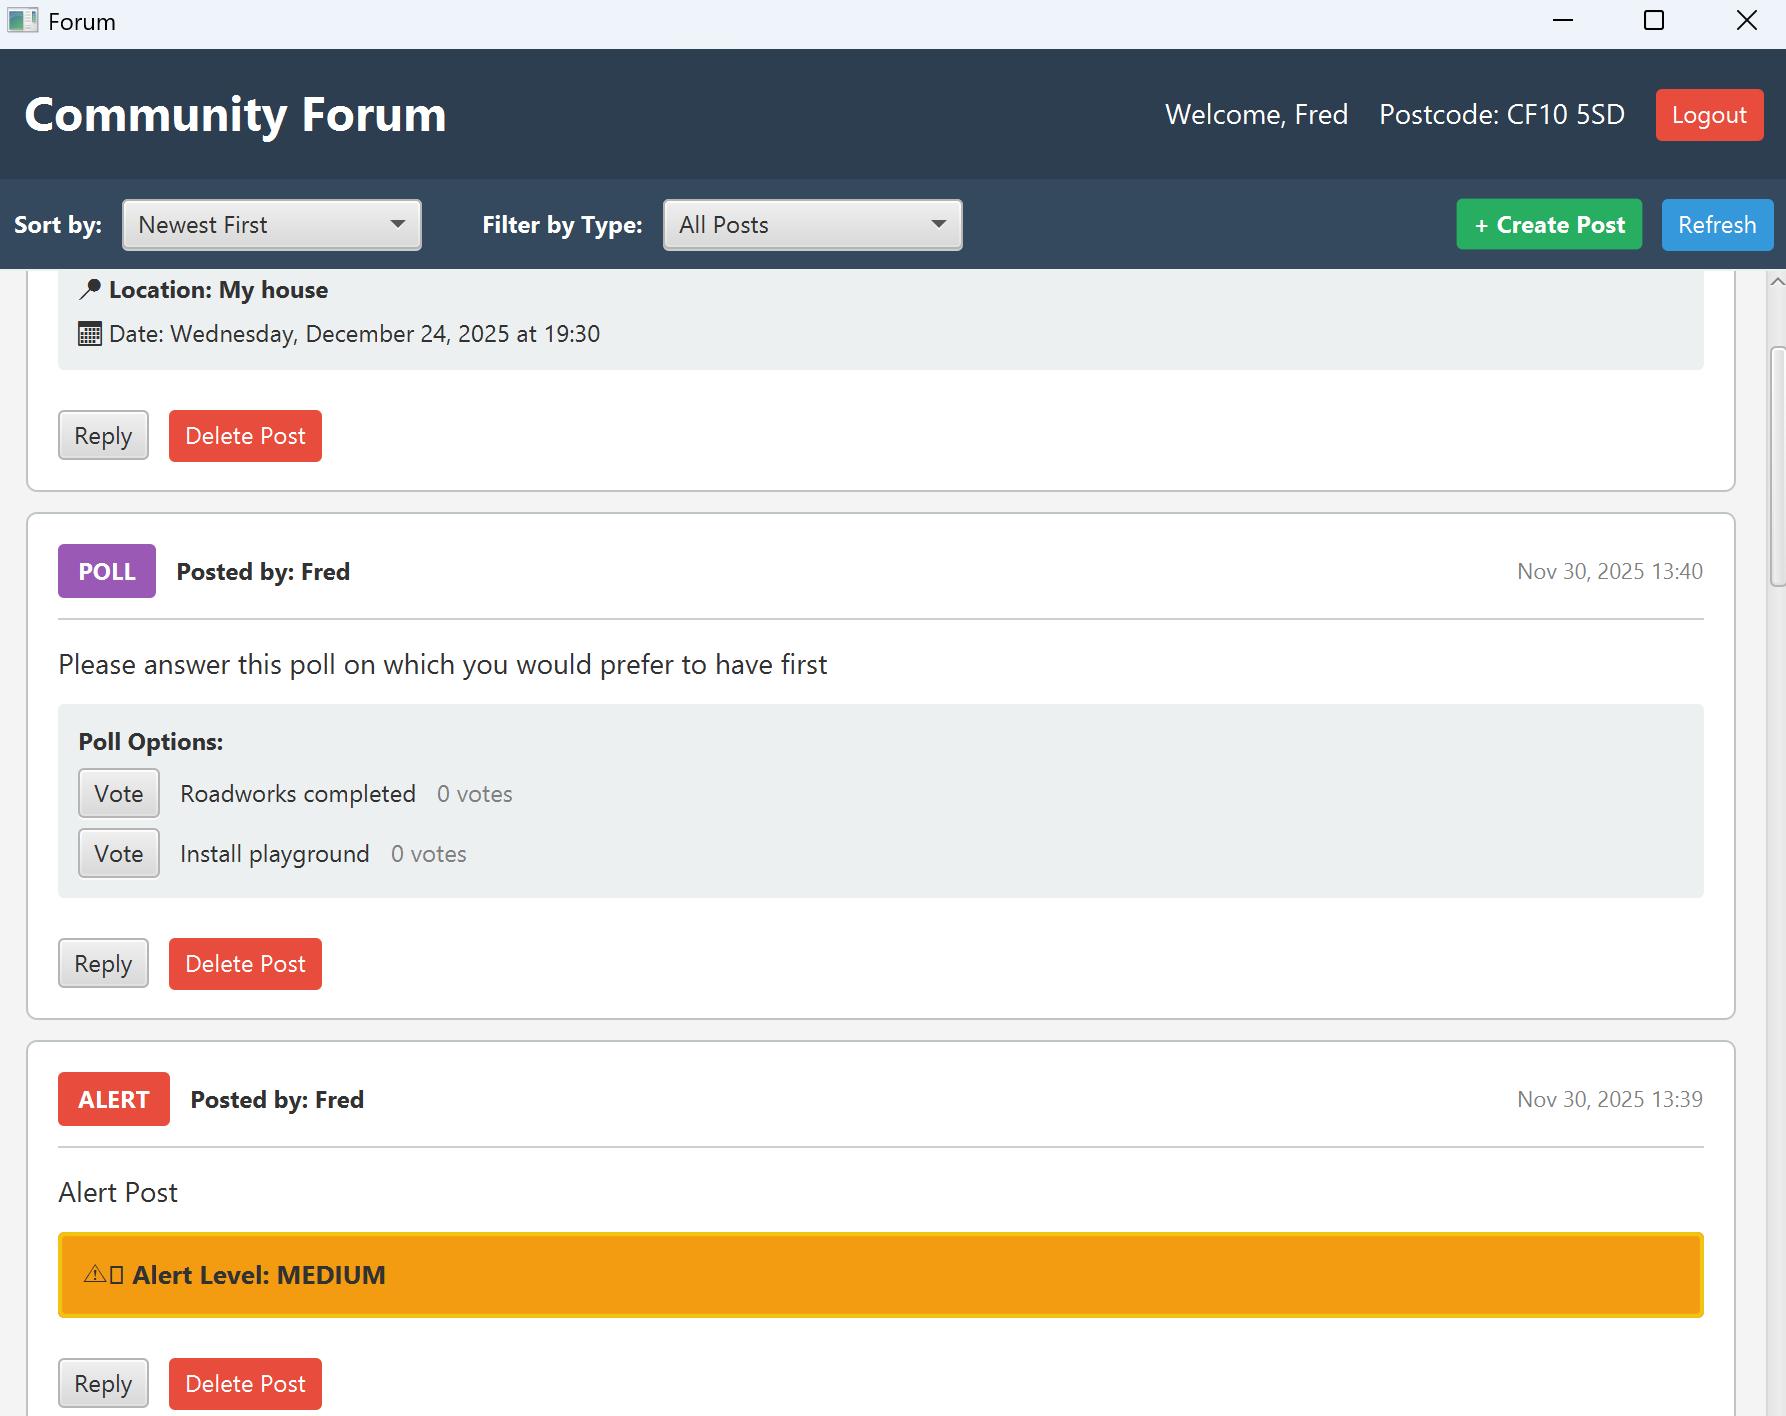The image size is (1786, 1416).
Task: Click the location pin icon next to My house
Action: [90, 290]
